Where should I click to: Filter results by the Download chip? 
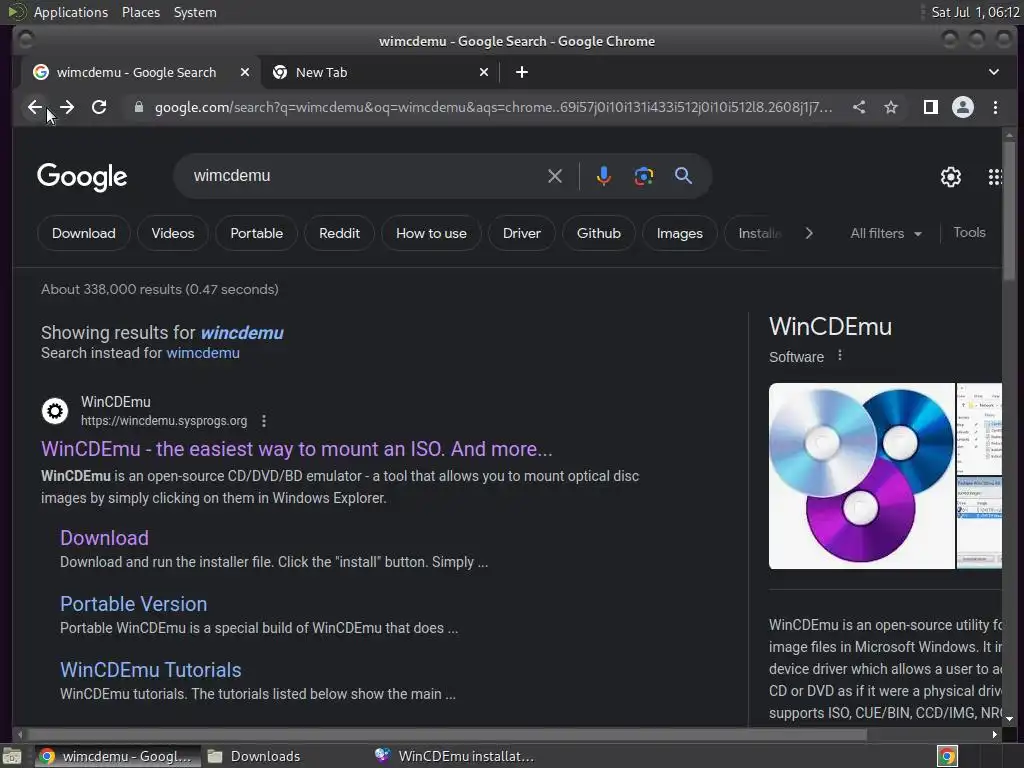pyautogui.click(x=84, y=234)
